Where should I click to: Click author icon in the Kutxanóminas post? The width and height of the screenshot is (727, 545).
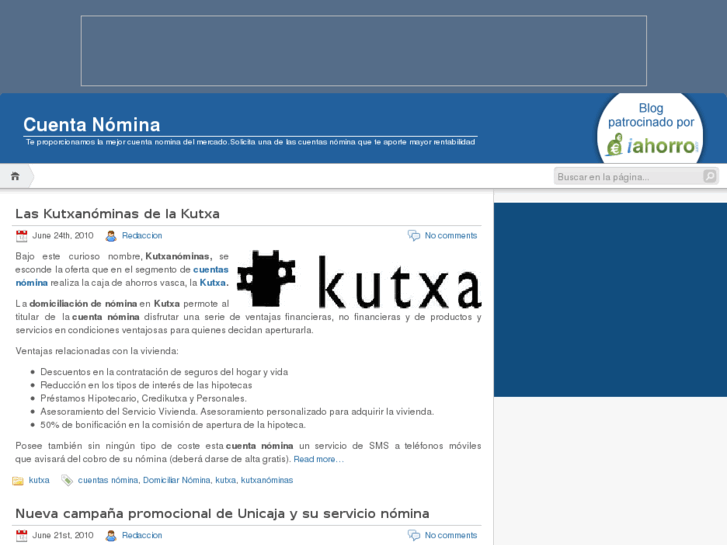pyautogui.click(x=111, y=236)
